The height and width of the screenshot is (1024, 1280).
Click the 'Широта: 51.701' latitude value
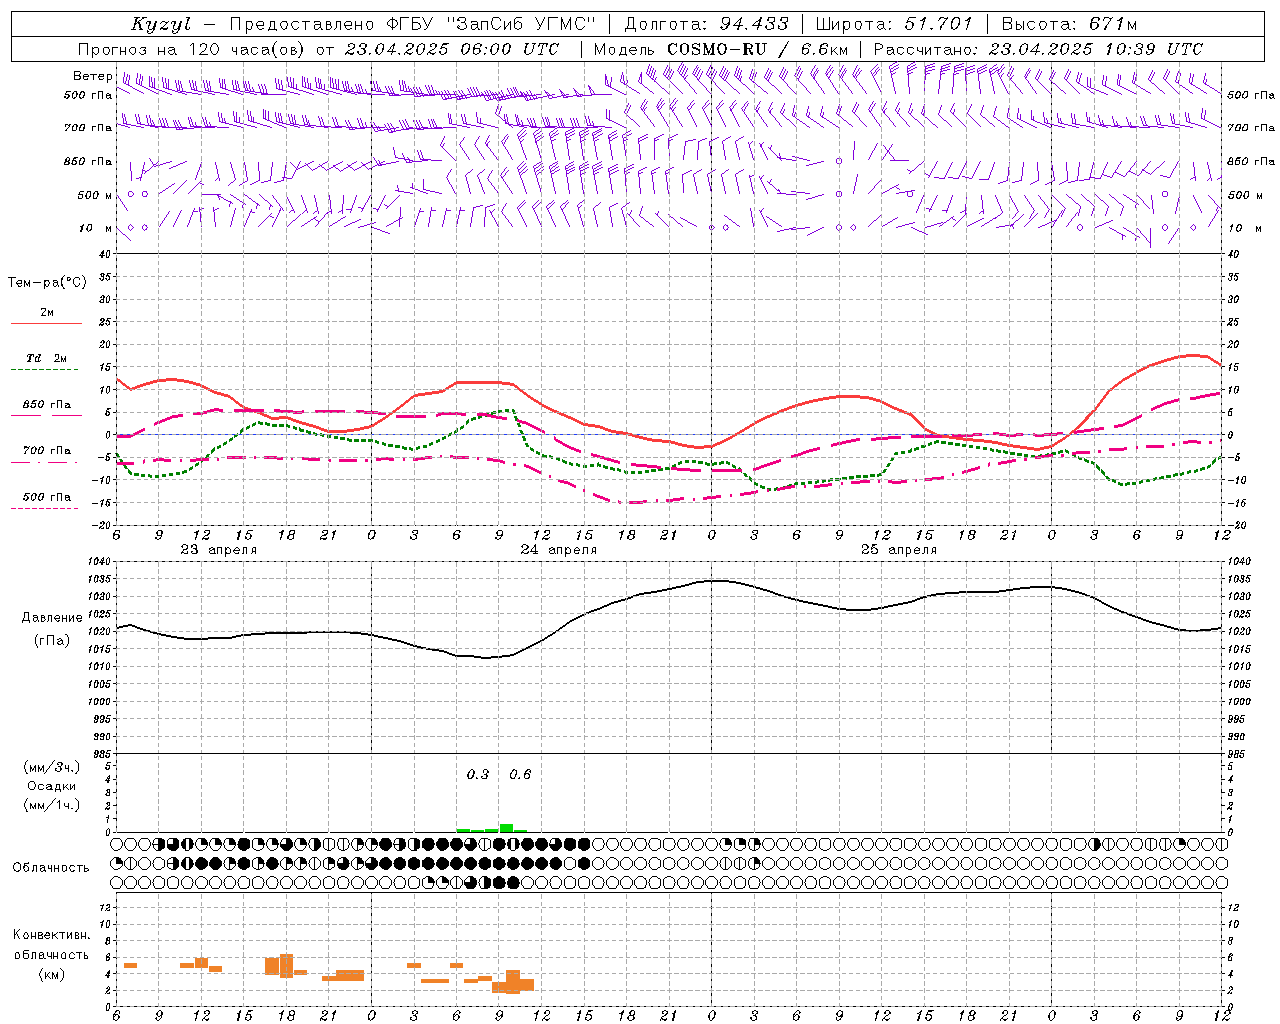click(893, 24)
